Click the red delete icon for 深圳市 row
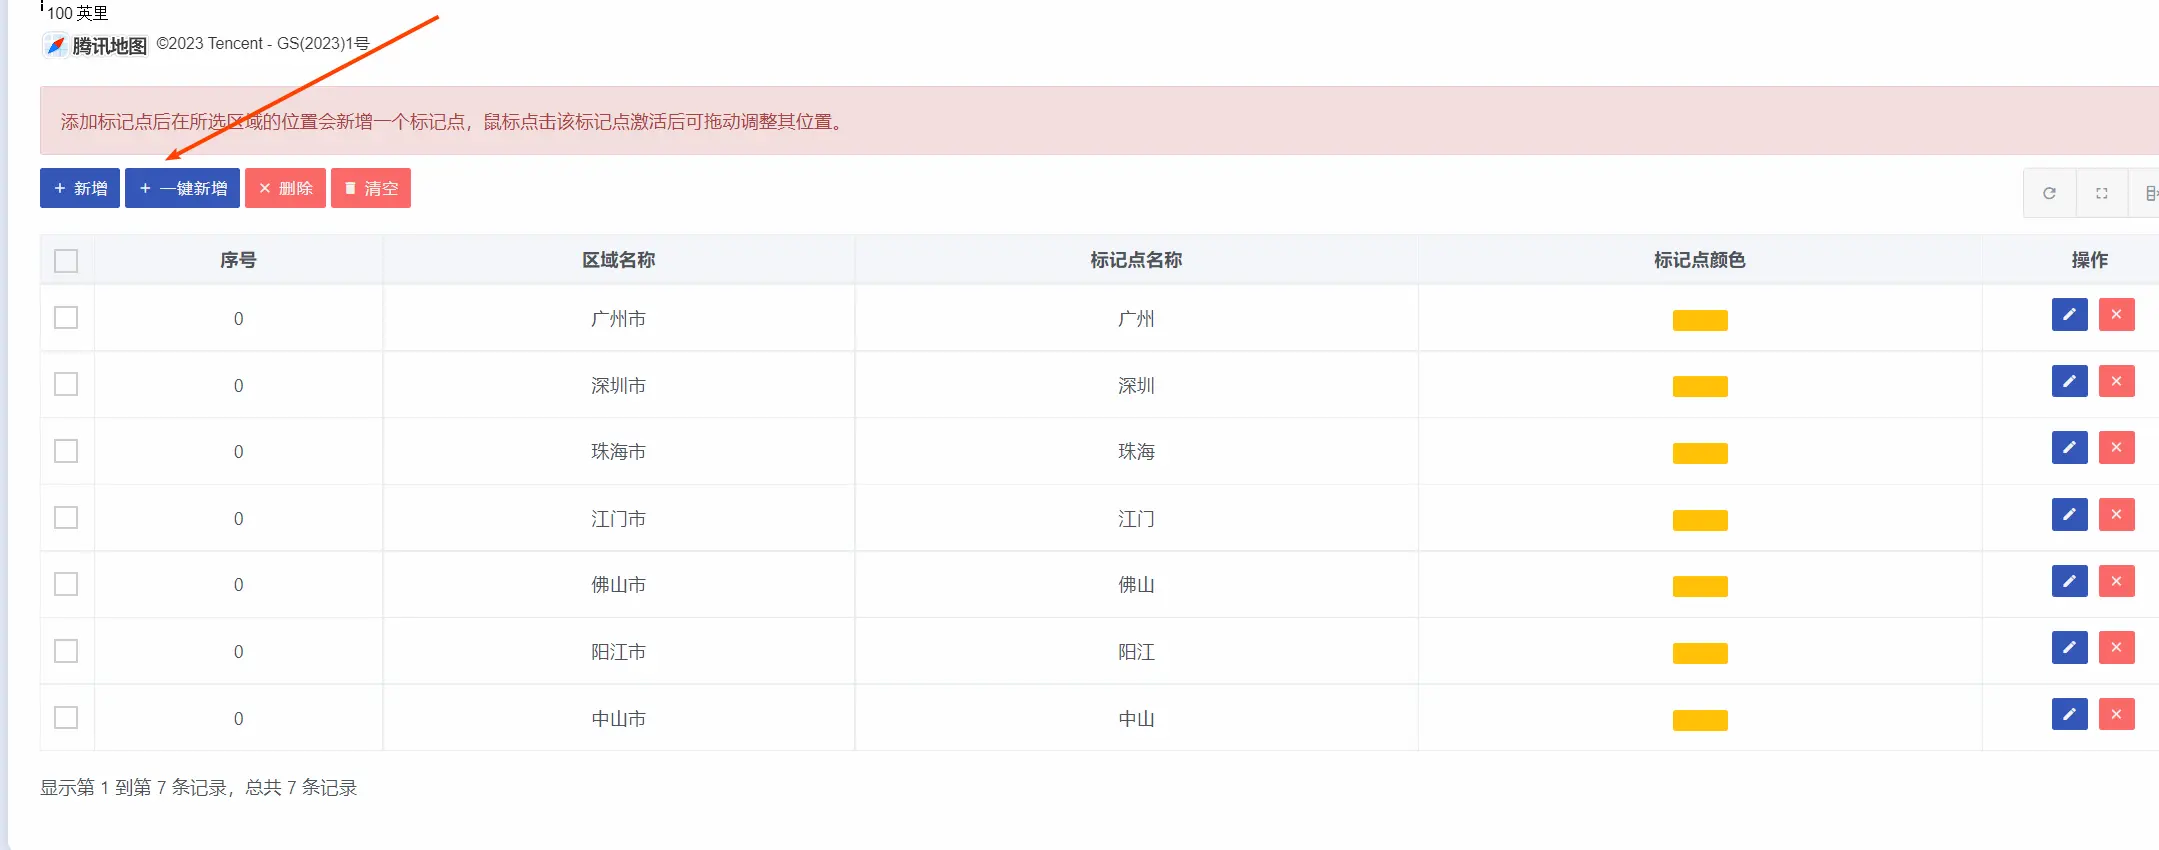 point(2116,382)
